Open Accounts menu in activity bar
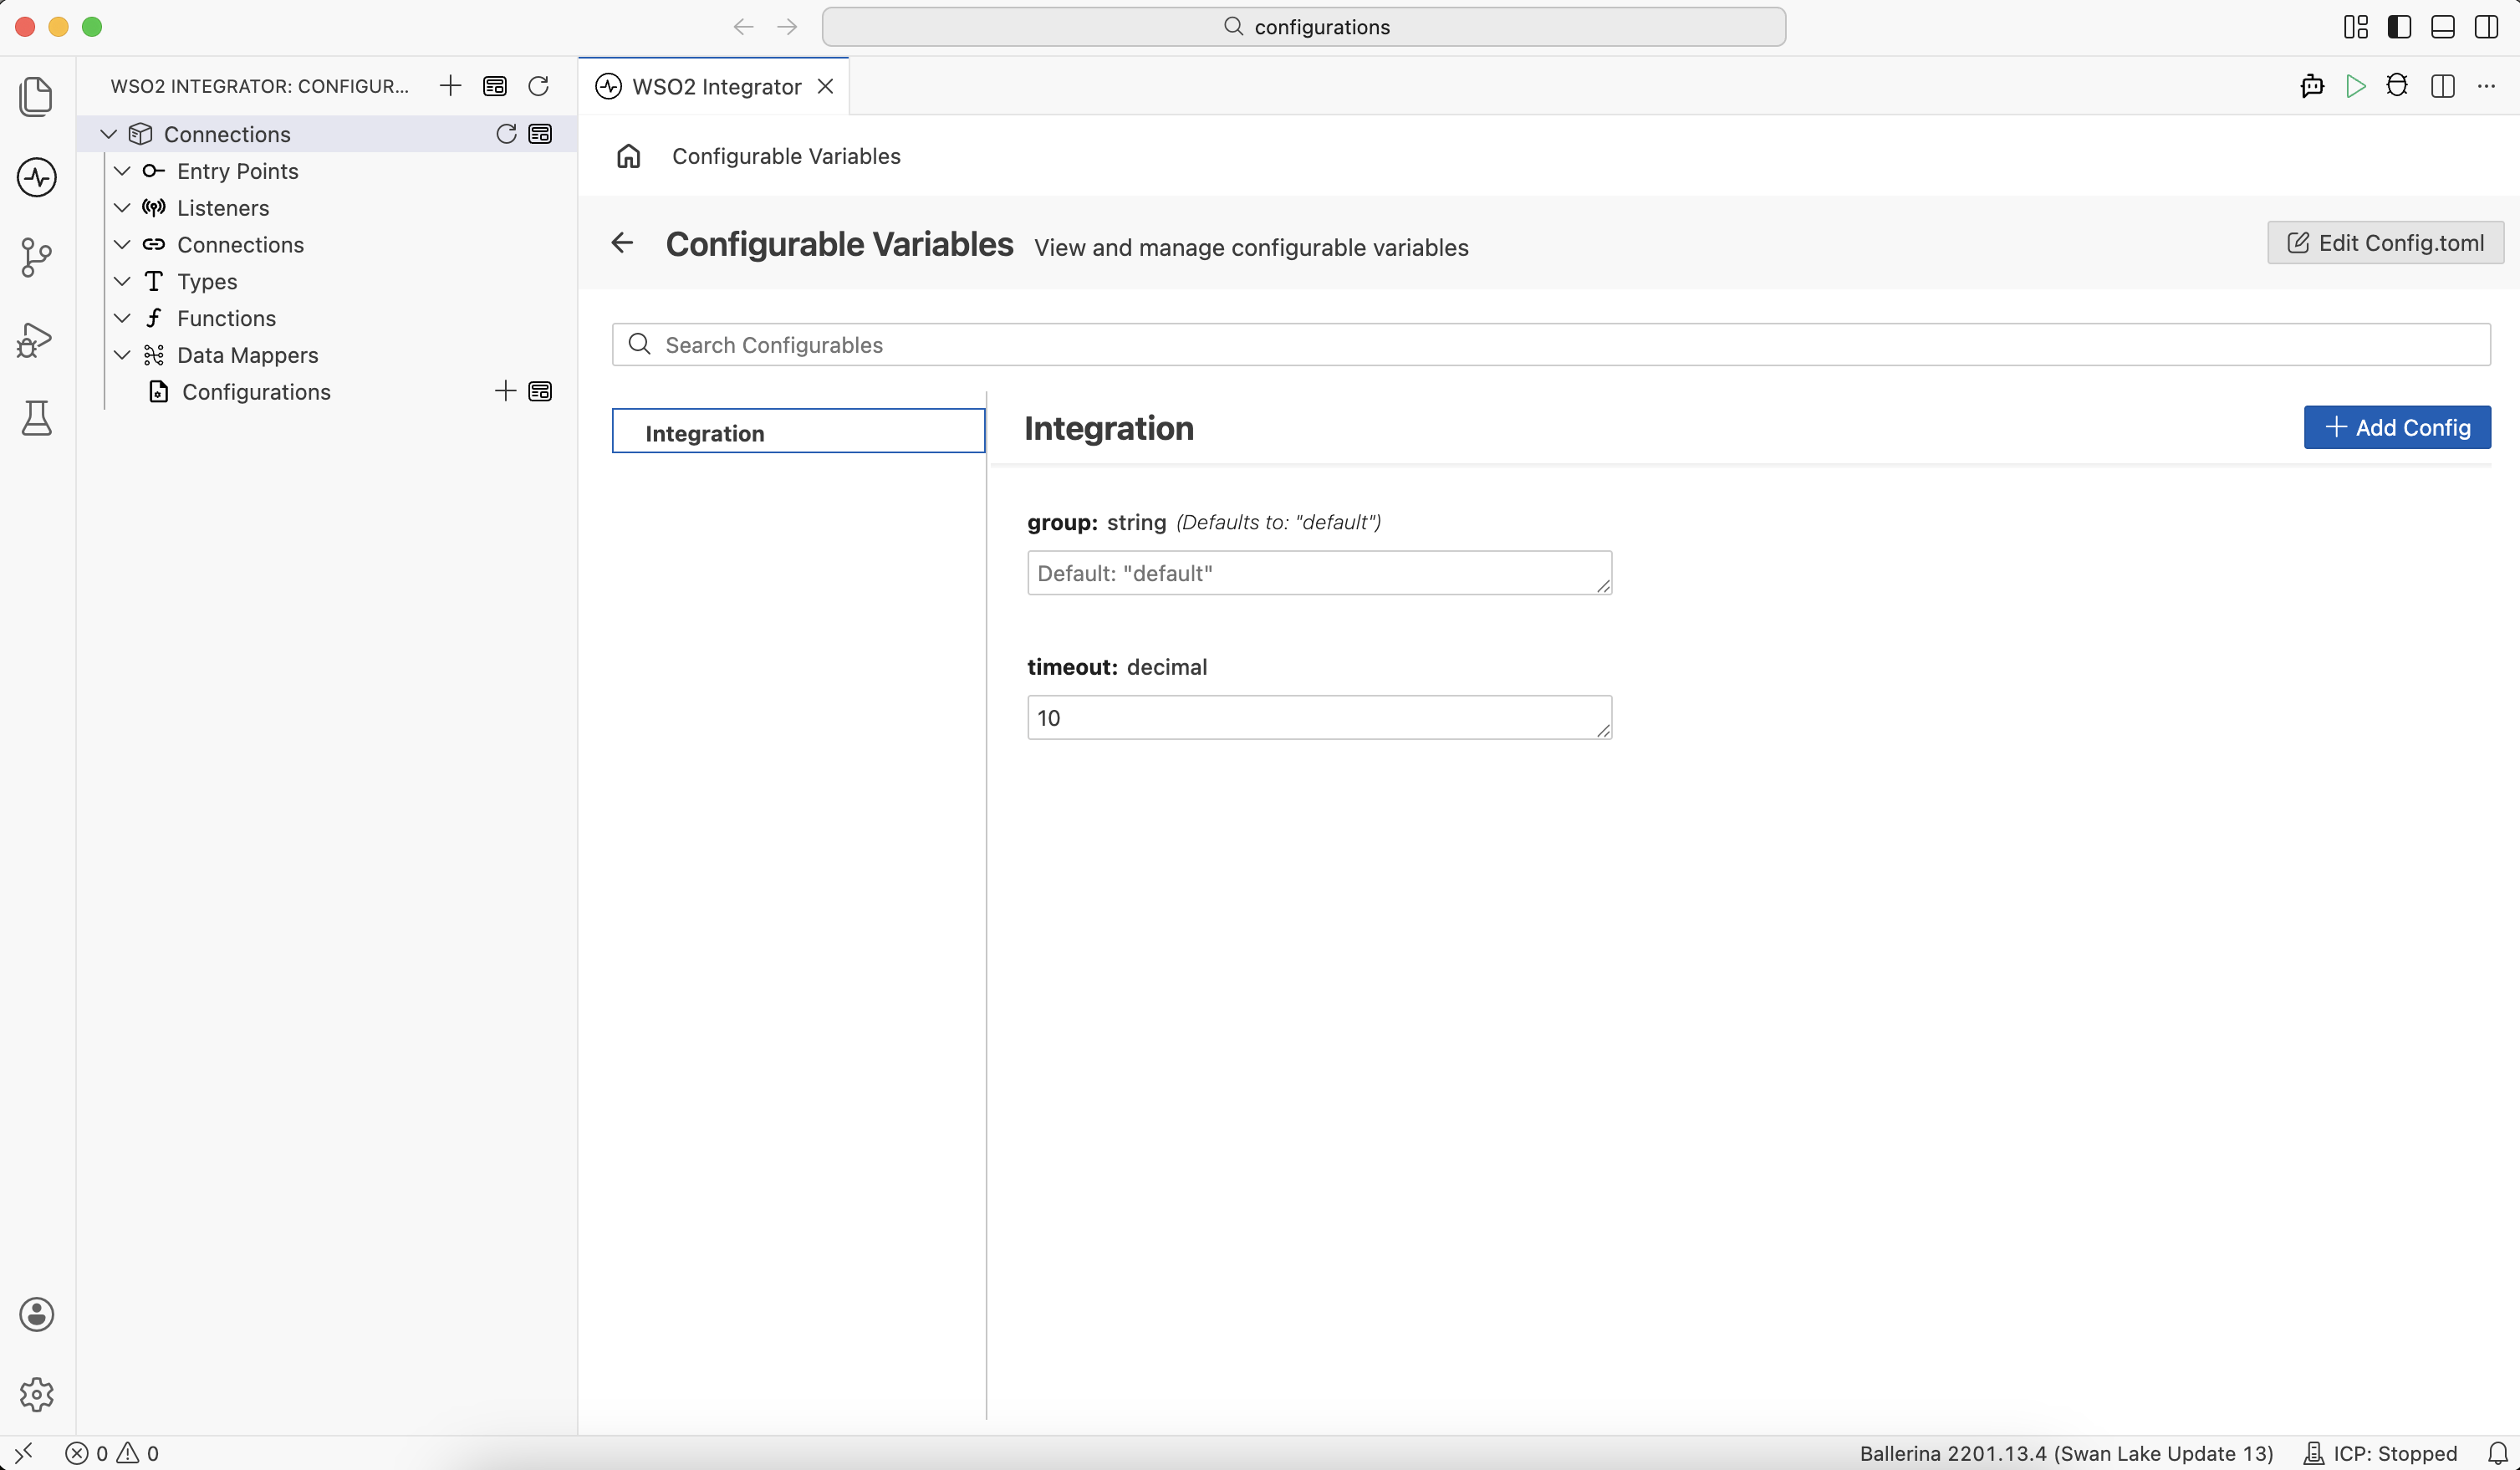 pos(37,1314)
